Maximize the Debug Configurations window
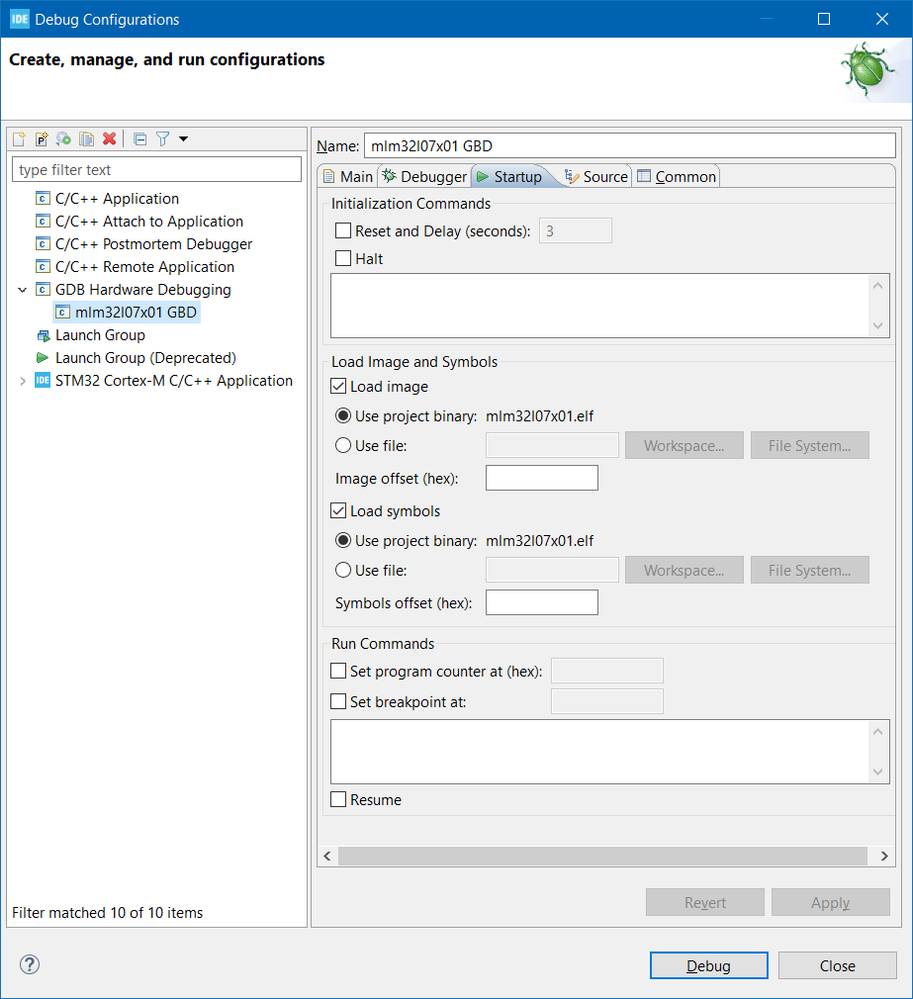Viewport: 913px width, 999px height. (x=824, y=19)
